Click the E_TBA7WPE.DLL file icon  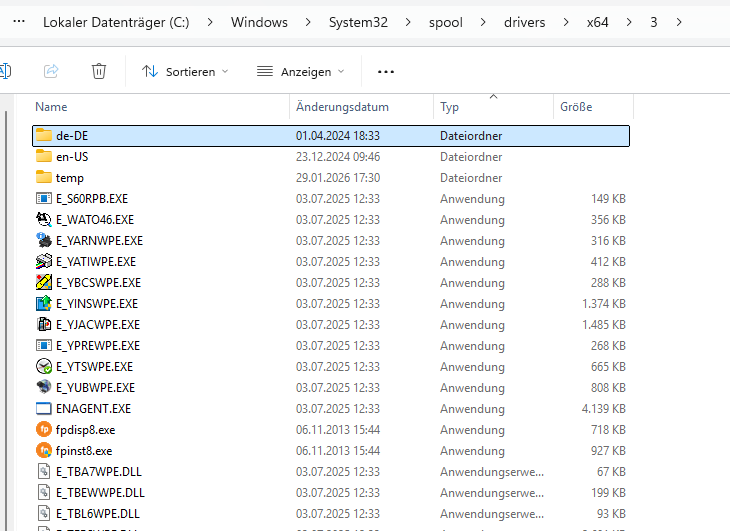pos(44,471)
